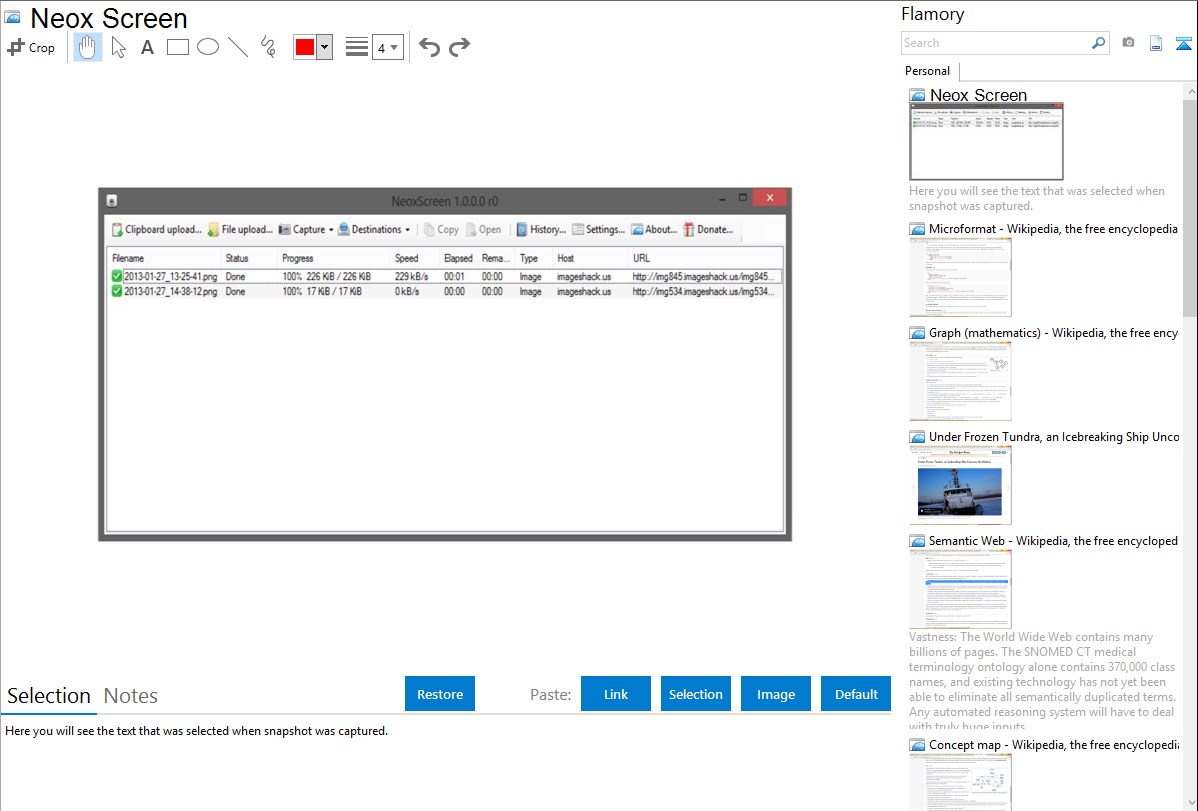The width and height of the screenshot is (1198, 811).
Task: Click the red color swatch
Action: pyautogui.click(x=305, y=47)
